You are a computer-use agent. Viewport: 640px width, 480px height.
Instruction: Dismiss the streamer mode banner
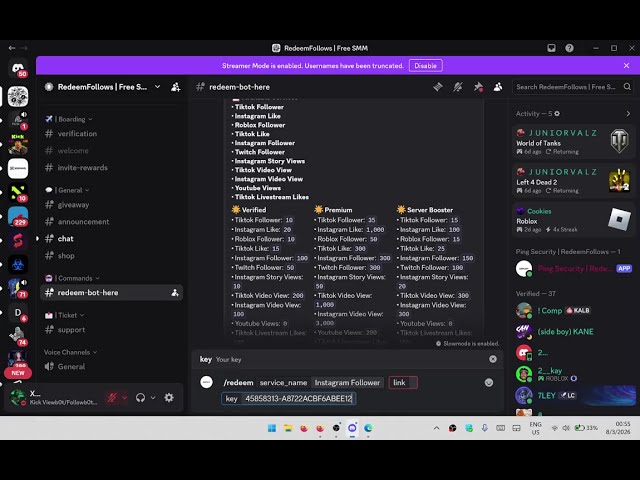click(627, 66)
